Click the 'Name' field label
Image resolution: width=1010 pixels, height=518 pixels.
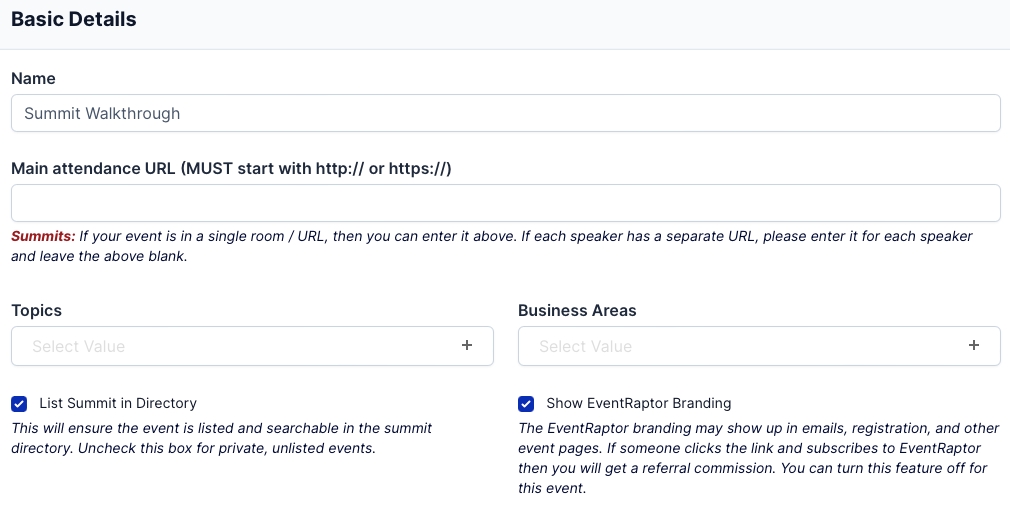pyautogui.click(x=33, y=78)
